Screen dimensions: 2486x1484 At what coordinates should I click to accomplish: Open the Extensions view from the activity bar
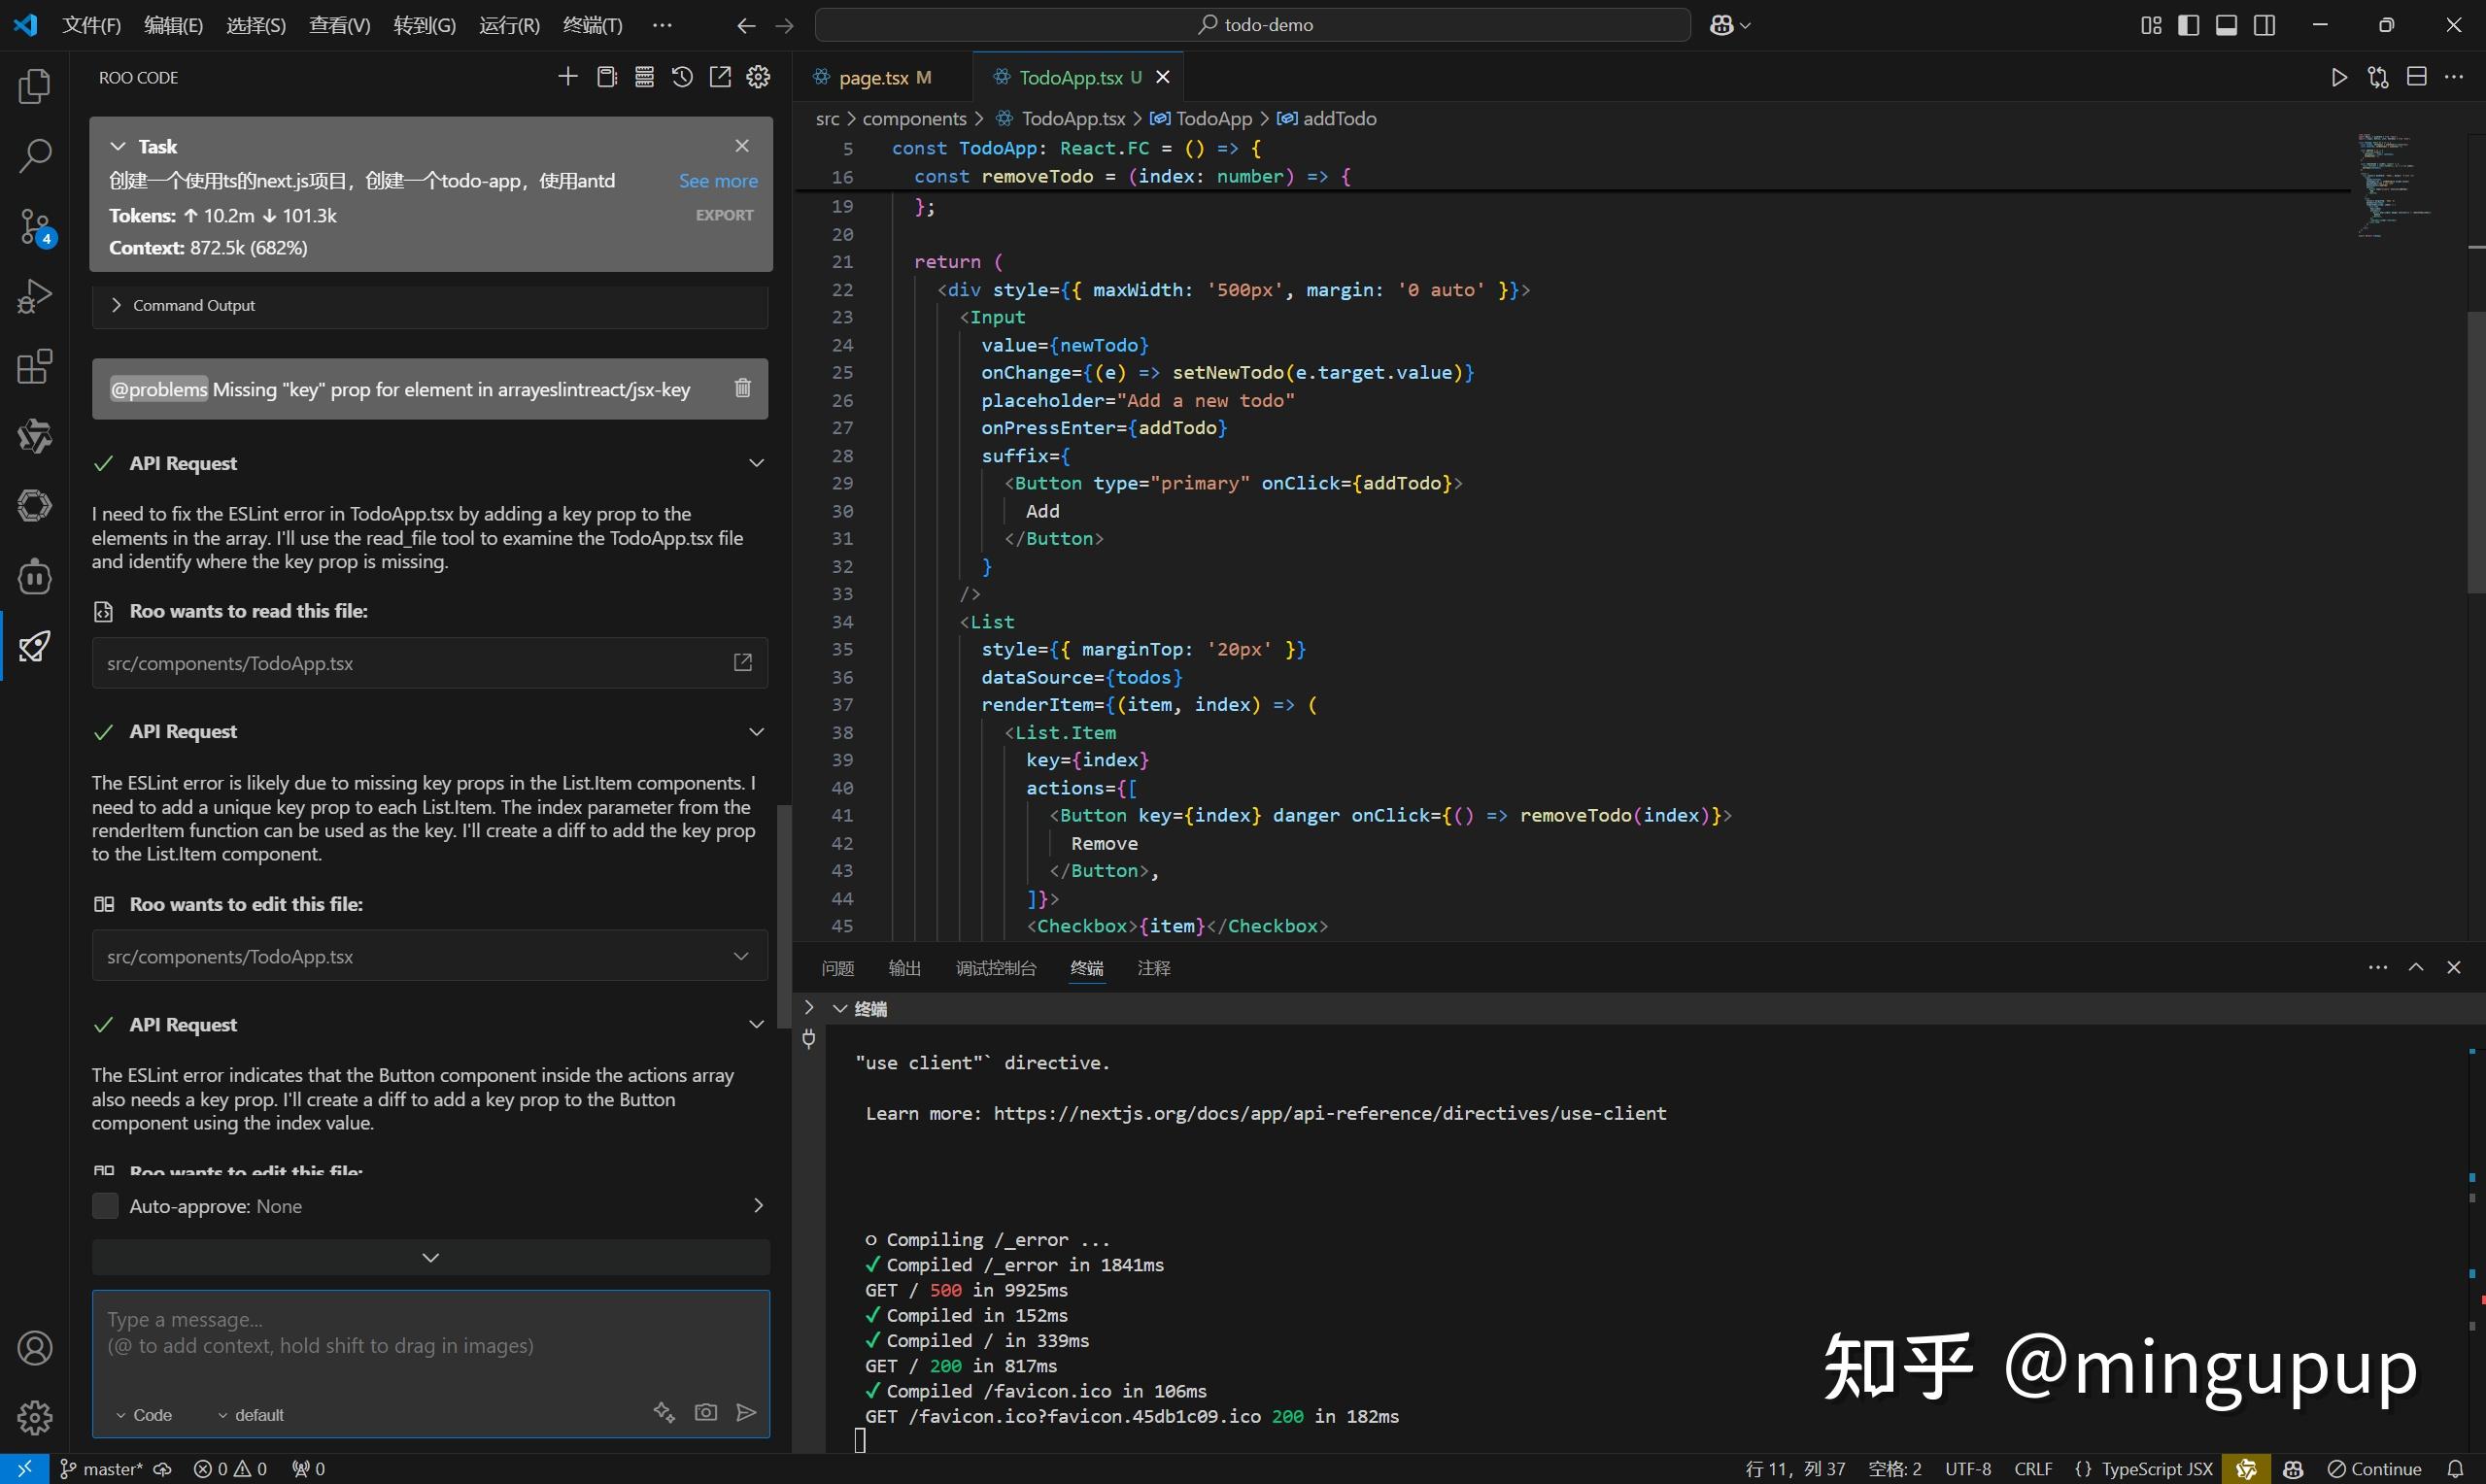pyautogui.click(x=34, y=367)
